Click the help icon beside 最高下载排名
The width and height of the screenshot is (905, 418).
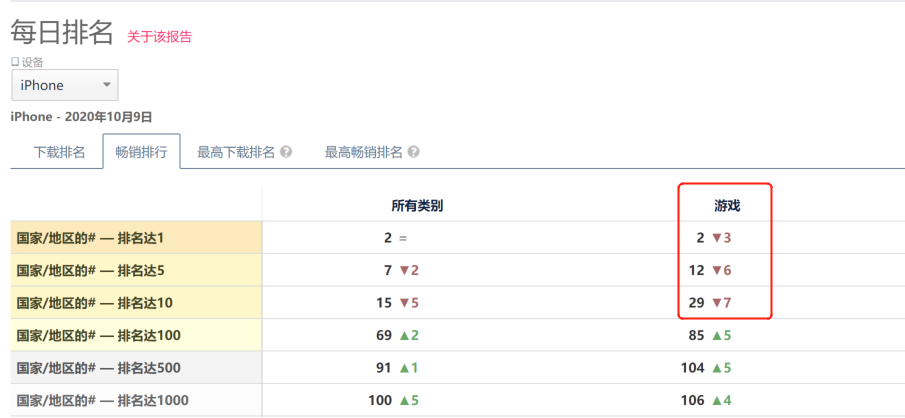click(x=286, y=153)
